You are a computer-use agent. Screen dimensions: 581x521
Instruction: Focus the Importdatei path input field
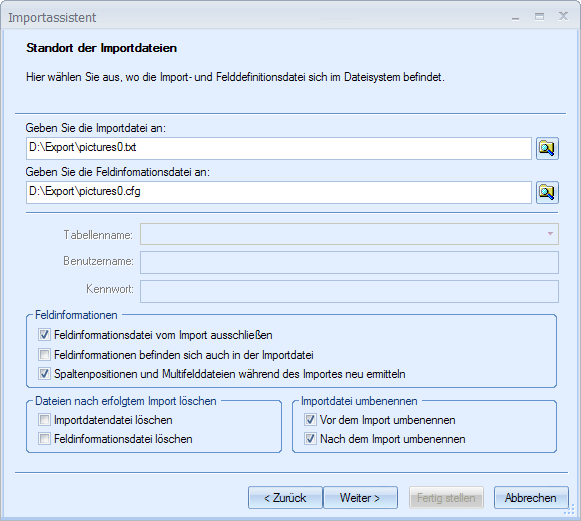coord(279,148)
